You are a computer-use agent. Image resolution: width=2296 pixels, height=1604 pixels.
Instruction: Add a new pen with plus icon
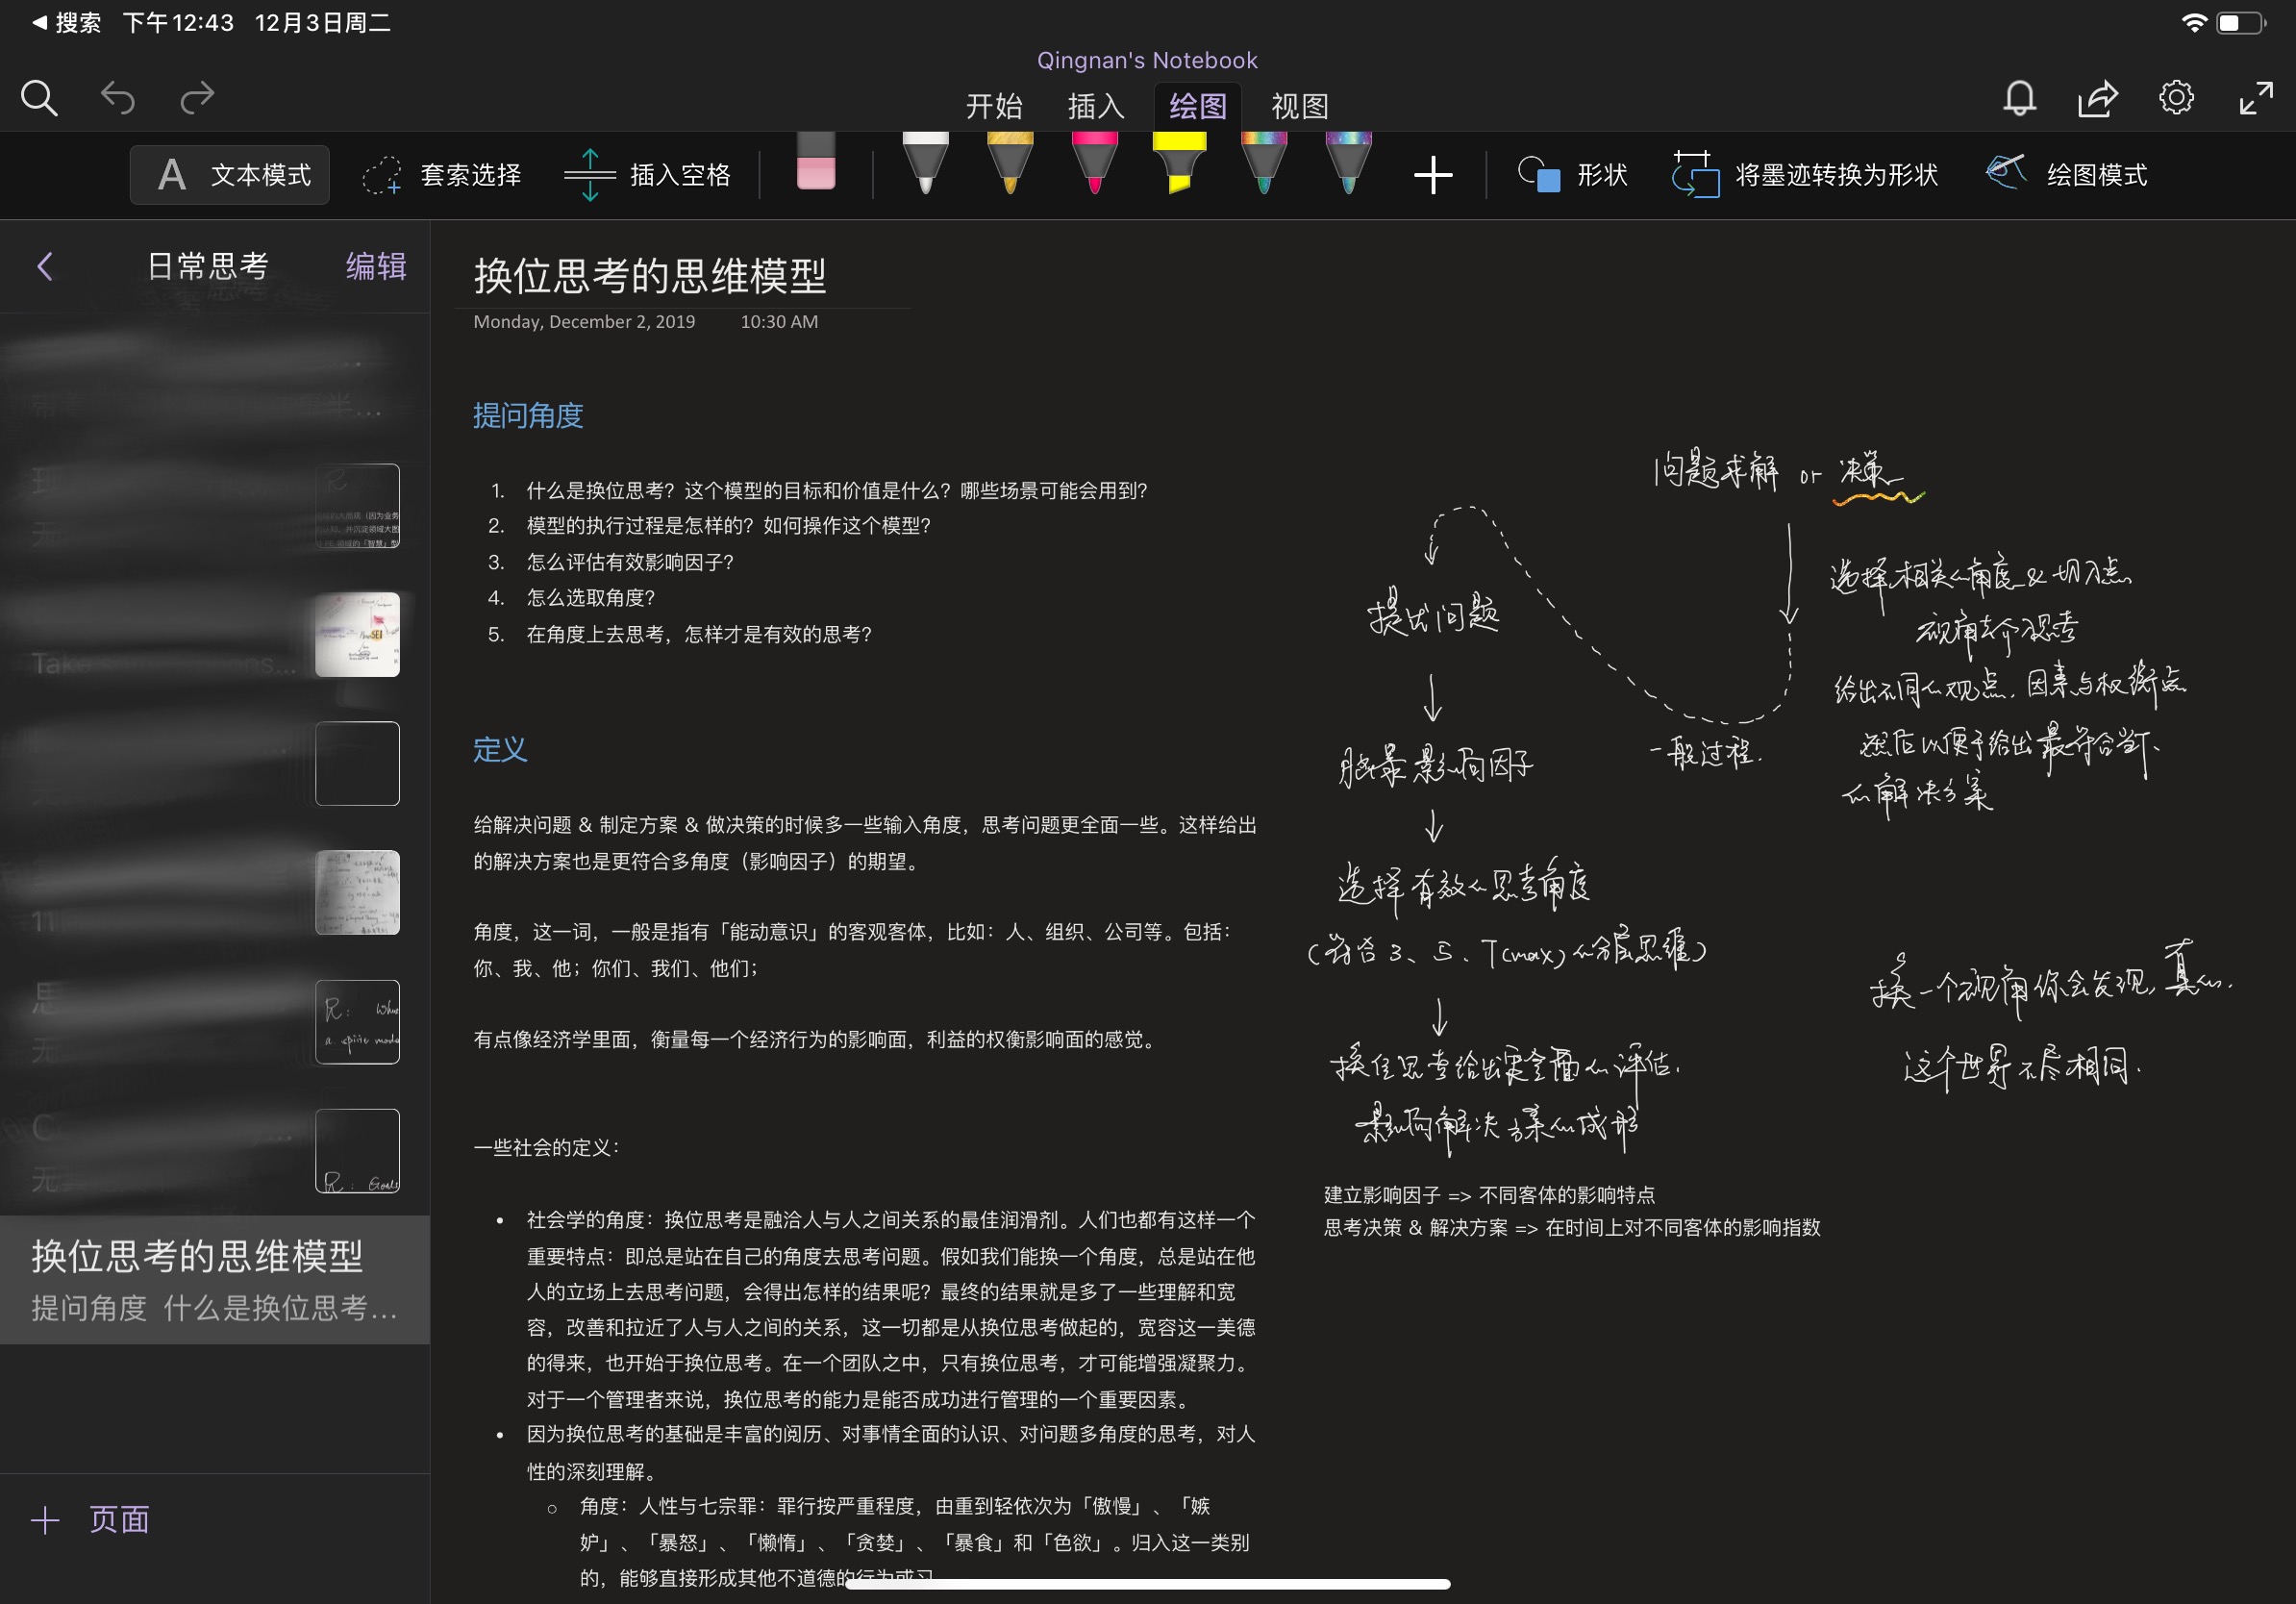(1432, 175)
